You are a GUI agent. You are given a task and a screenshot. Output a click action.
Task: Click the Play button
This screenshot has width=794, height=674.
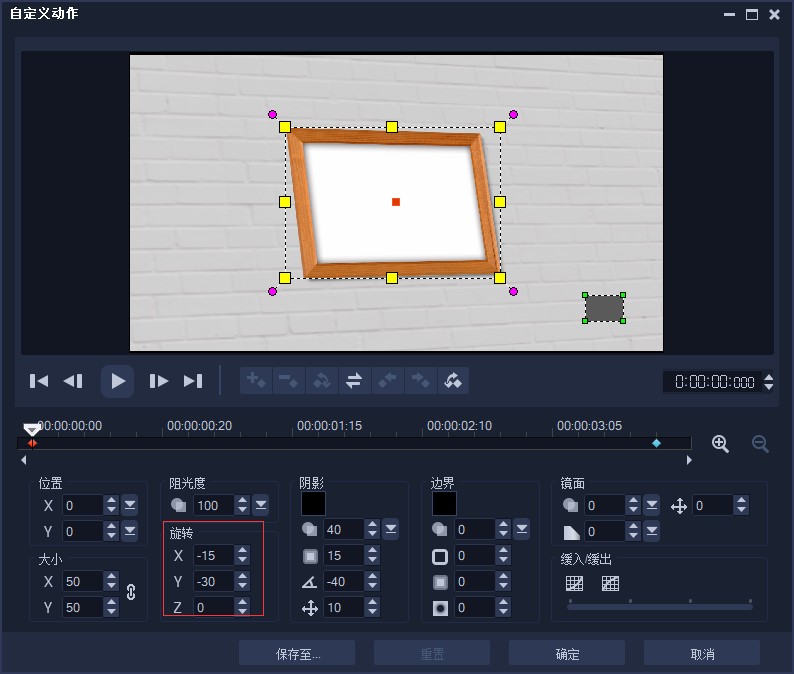tap(118, 380)
